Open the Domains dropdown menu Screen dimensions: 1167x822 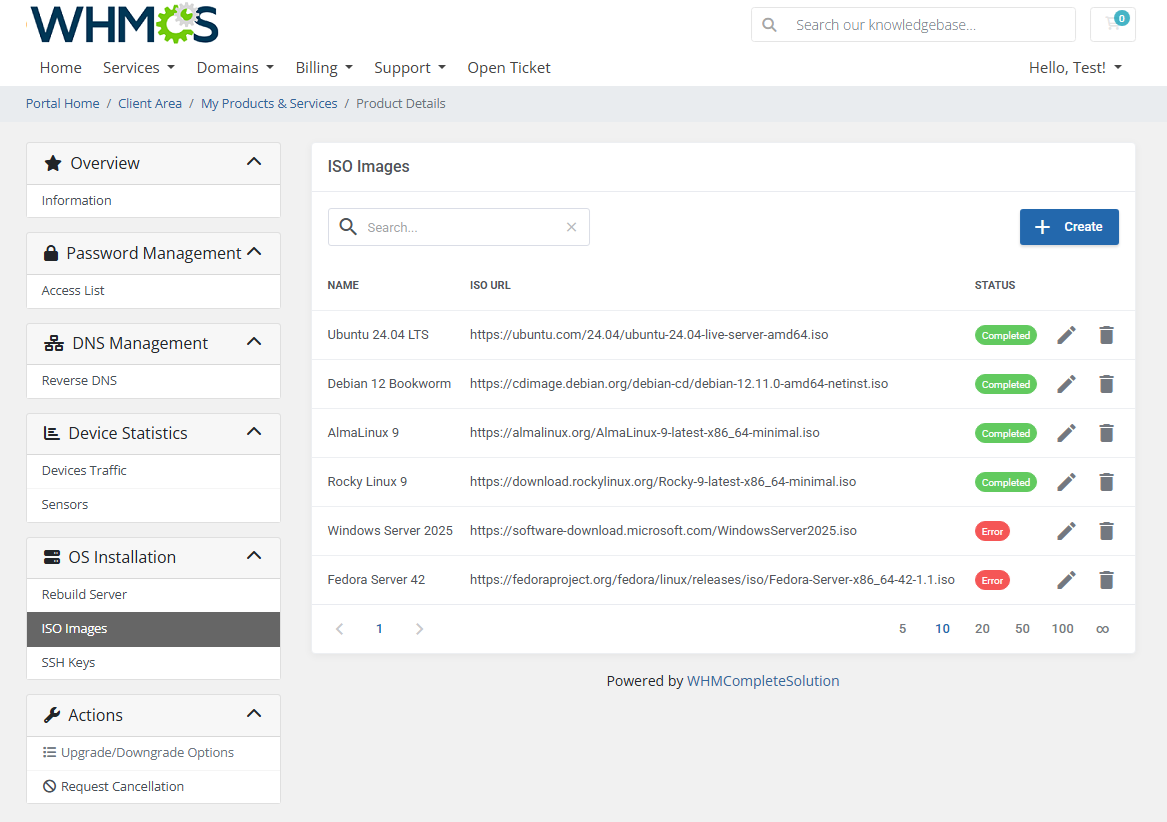pyautogui.click(x=235, y=68)
